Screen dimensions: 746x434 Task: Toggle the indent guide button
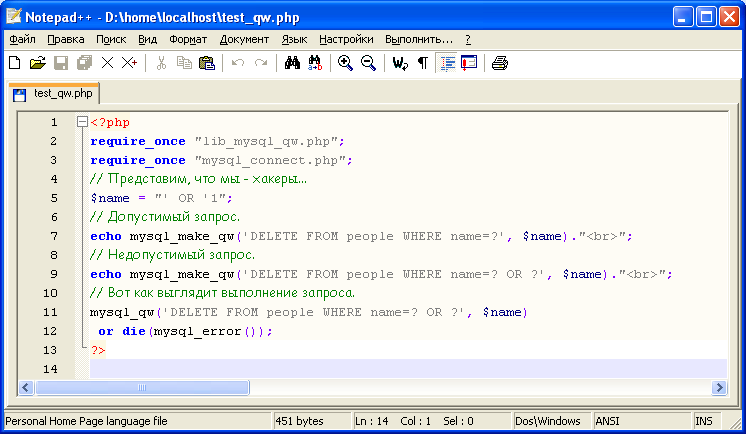[446, 63]
